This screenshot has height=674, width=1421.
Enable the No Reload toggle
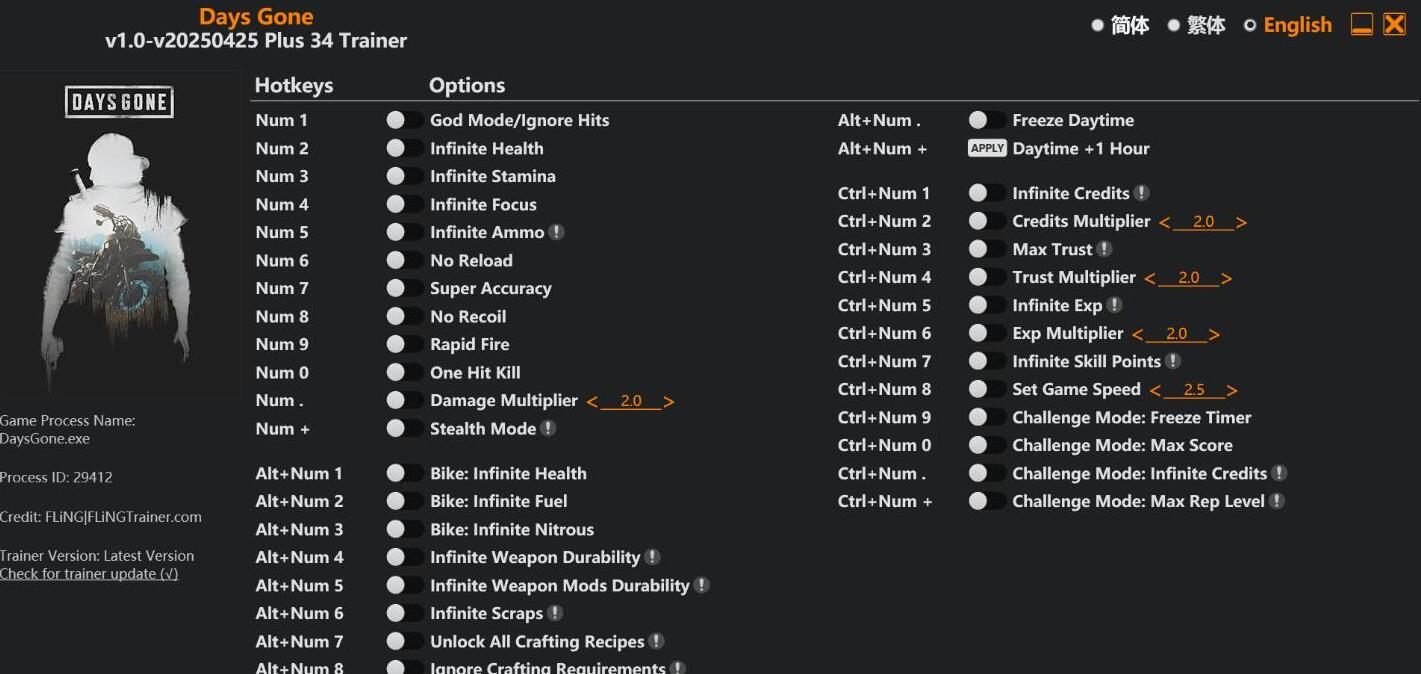pyautogui.click(x=404, y=260)
